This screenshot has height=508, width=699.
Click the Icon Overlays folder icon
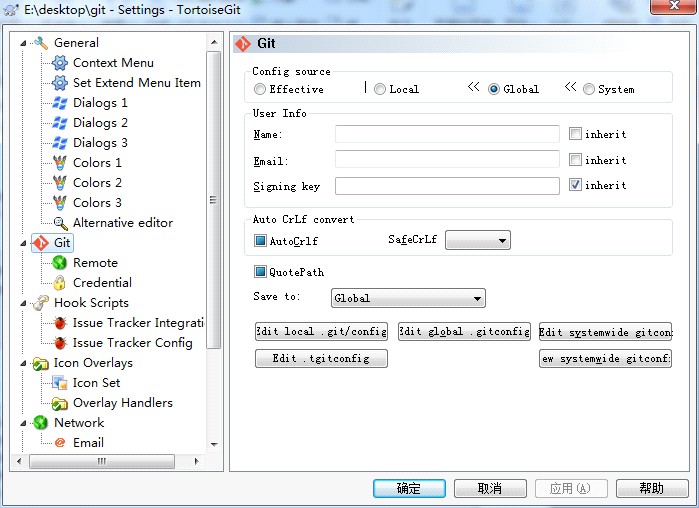click(x=41, y=364)
